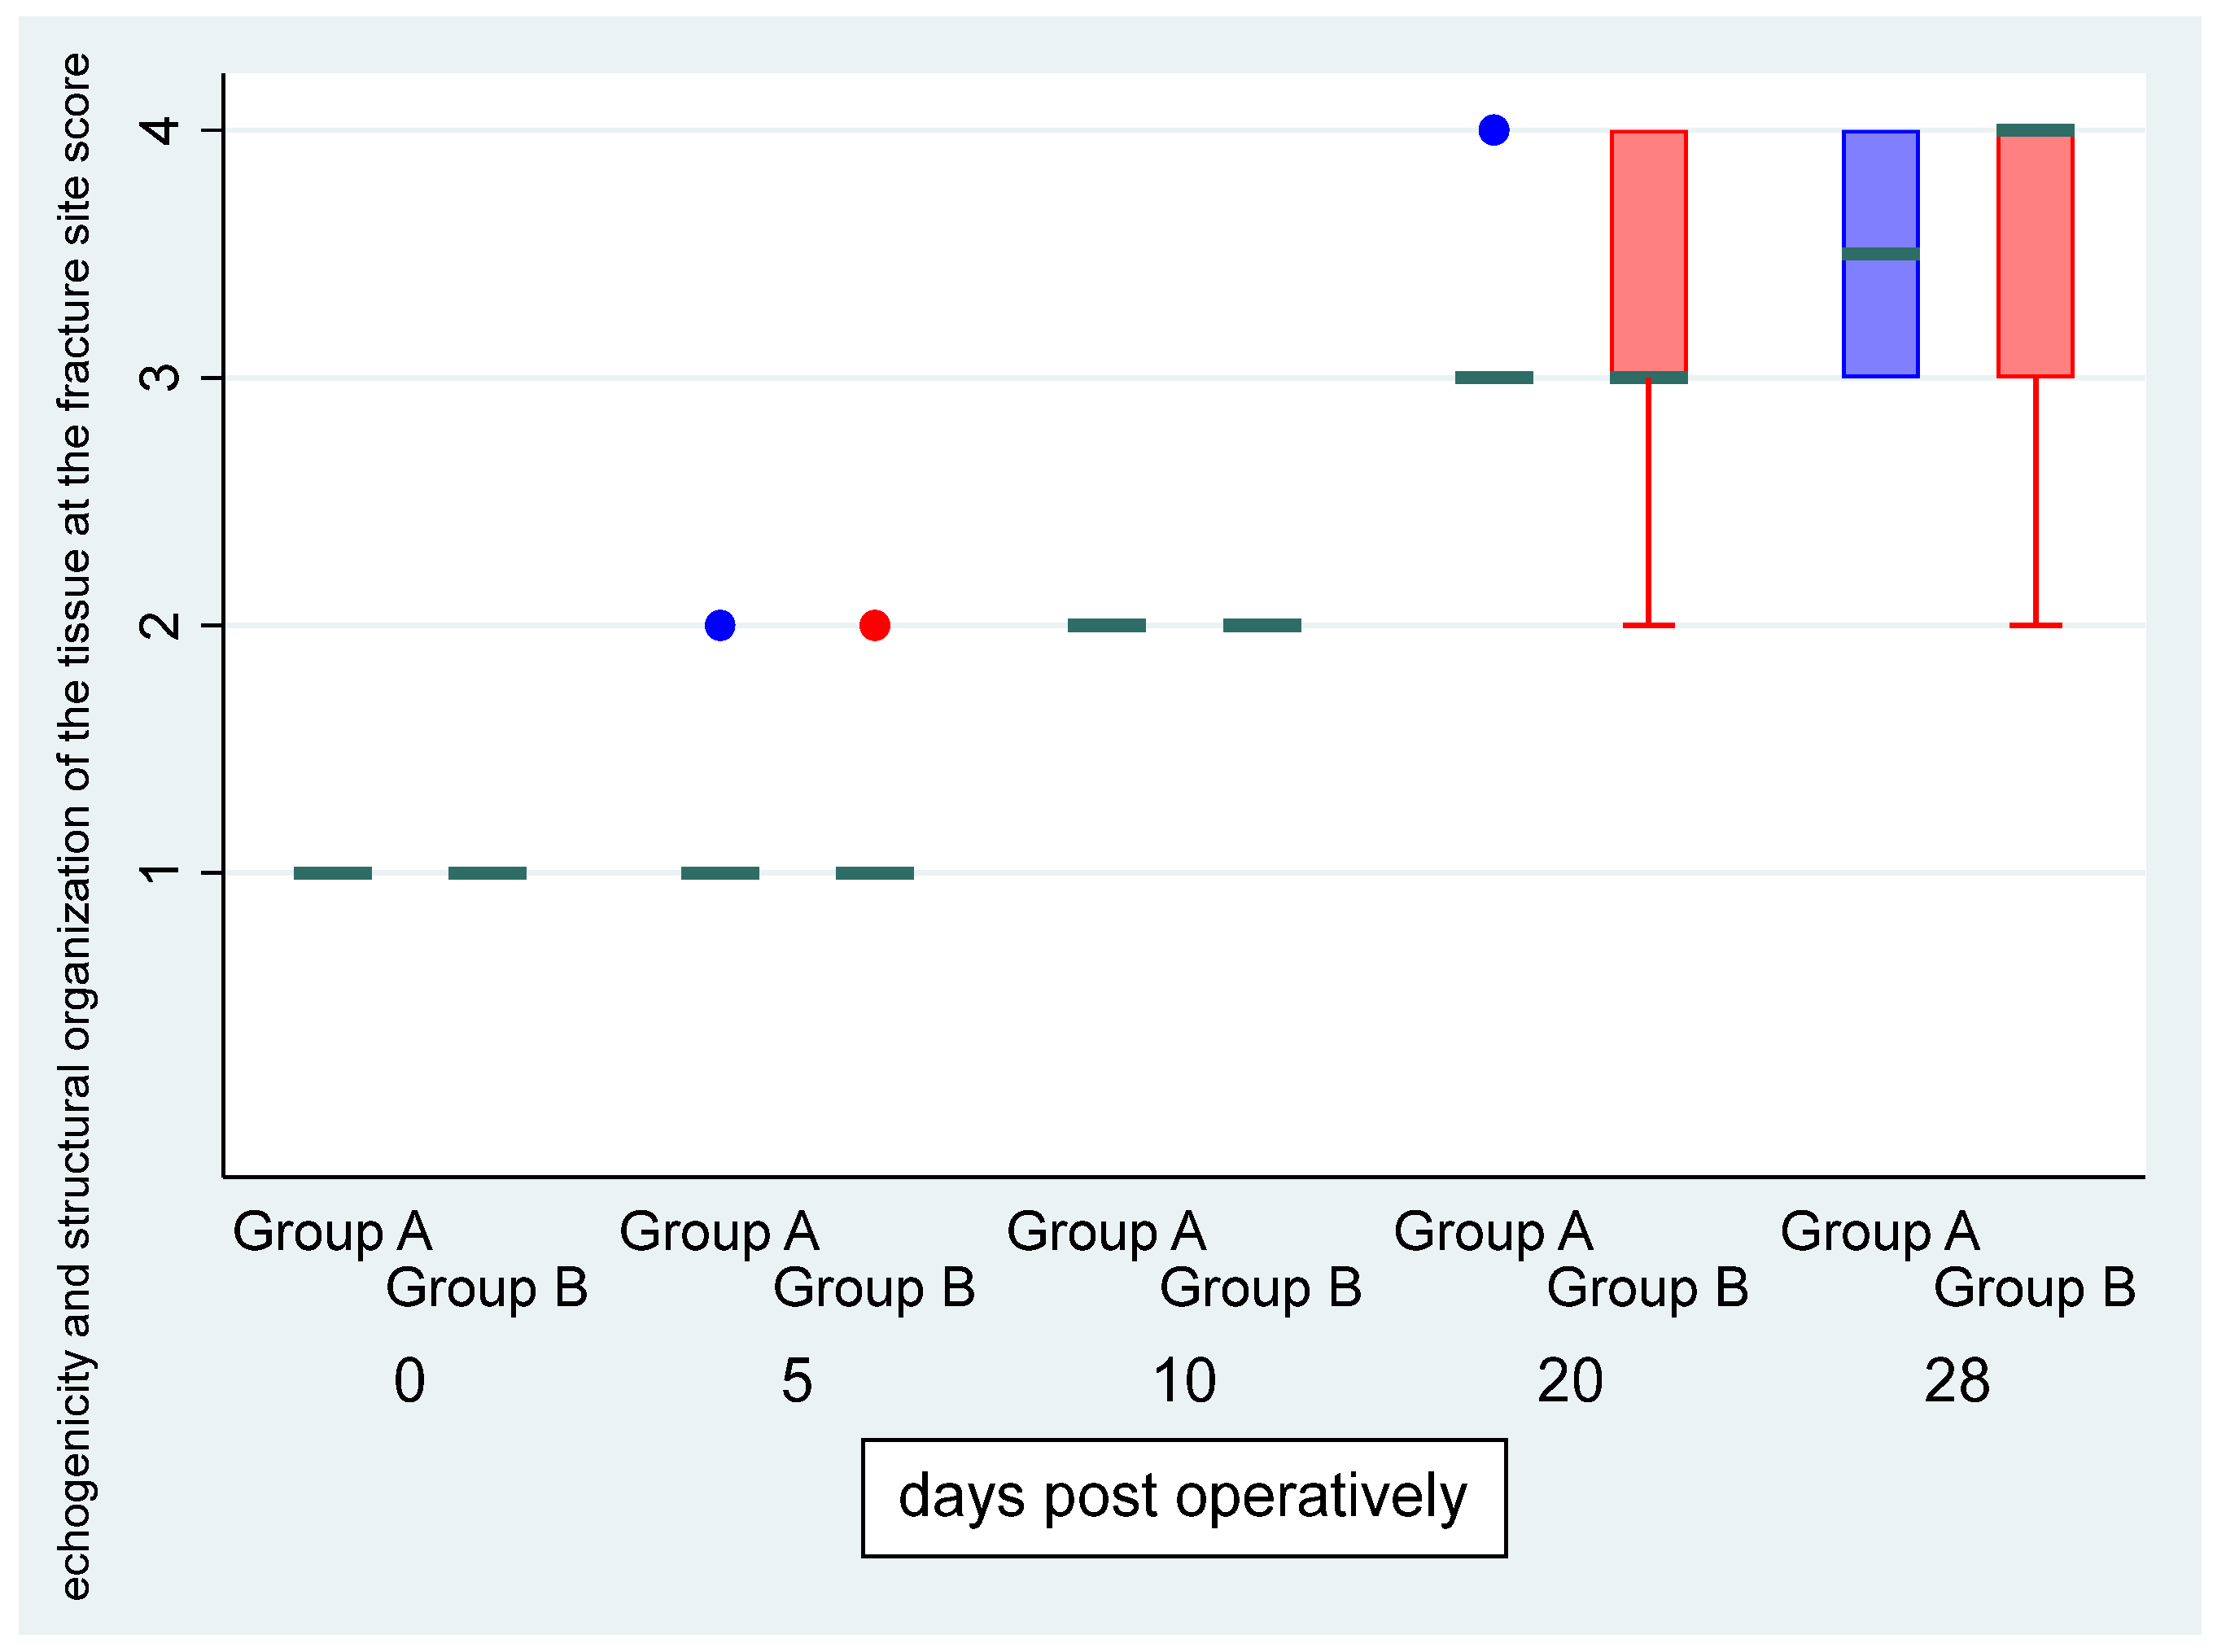Click the y-axis tick label 1
2226x1652 pixels.
tap(161, 873)
